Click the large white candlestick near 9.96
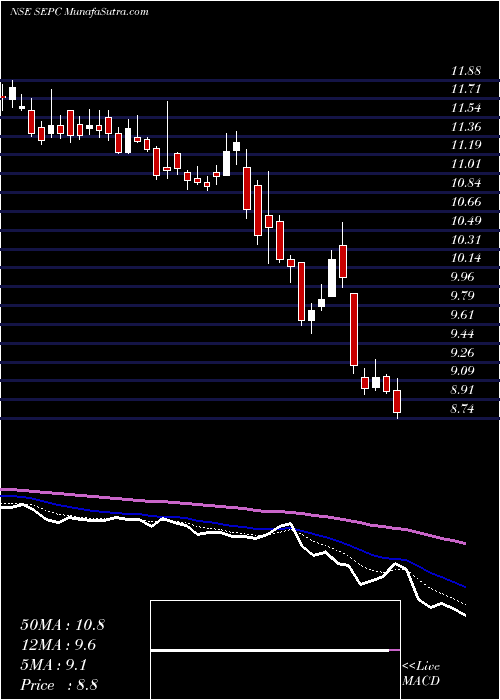 point(332,278)
